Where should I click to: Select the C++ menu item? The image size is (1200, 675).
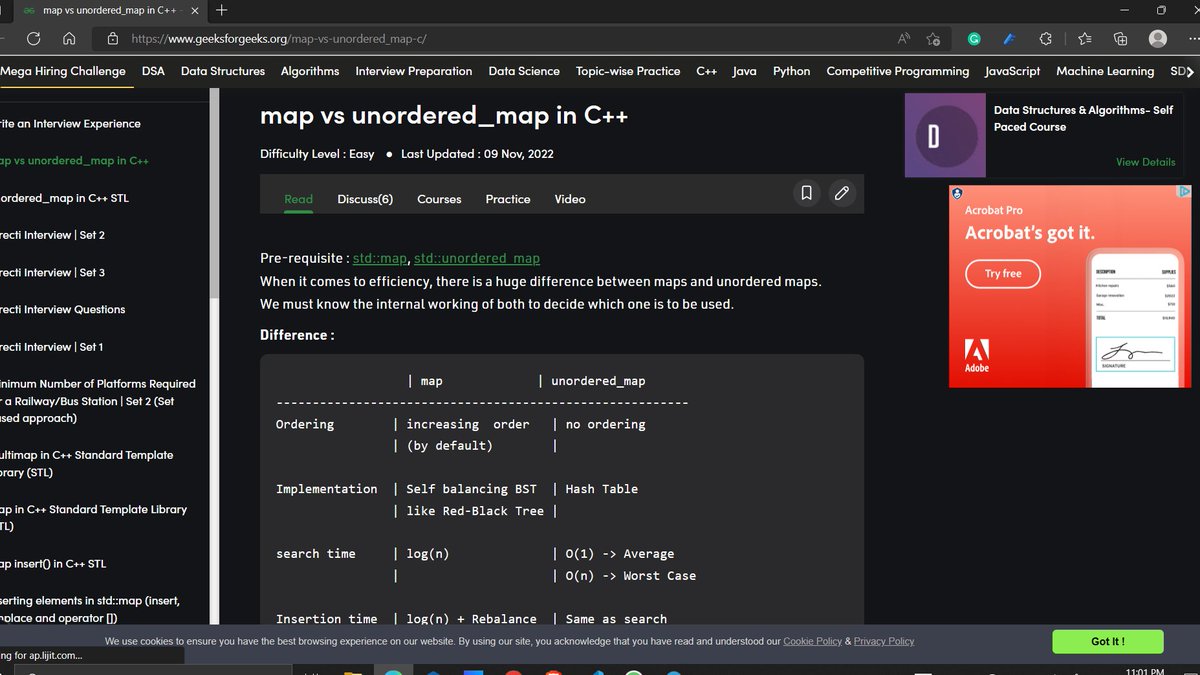707,71
